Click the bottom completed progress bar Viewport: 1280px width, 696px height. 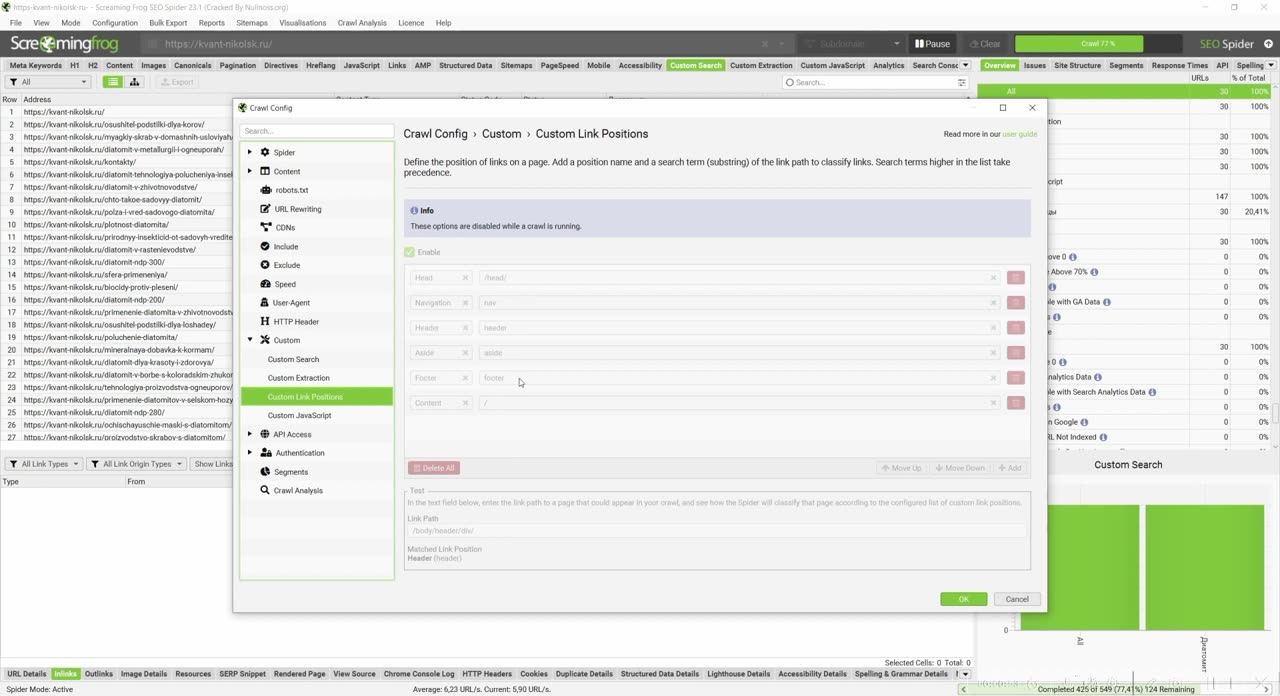click(x=1117, y=689)
